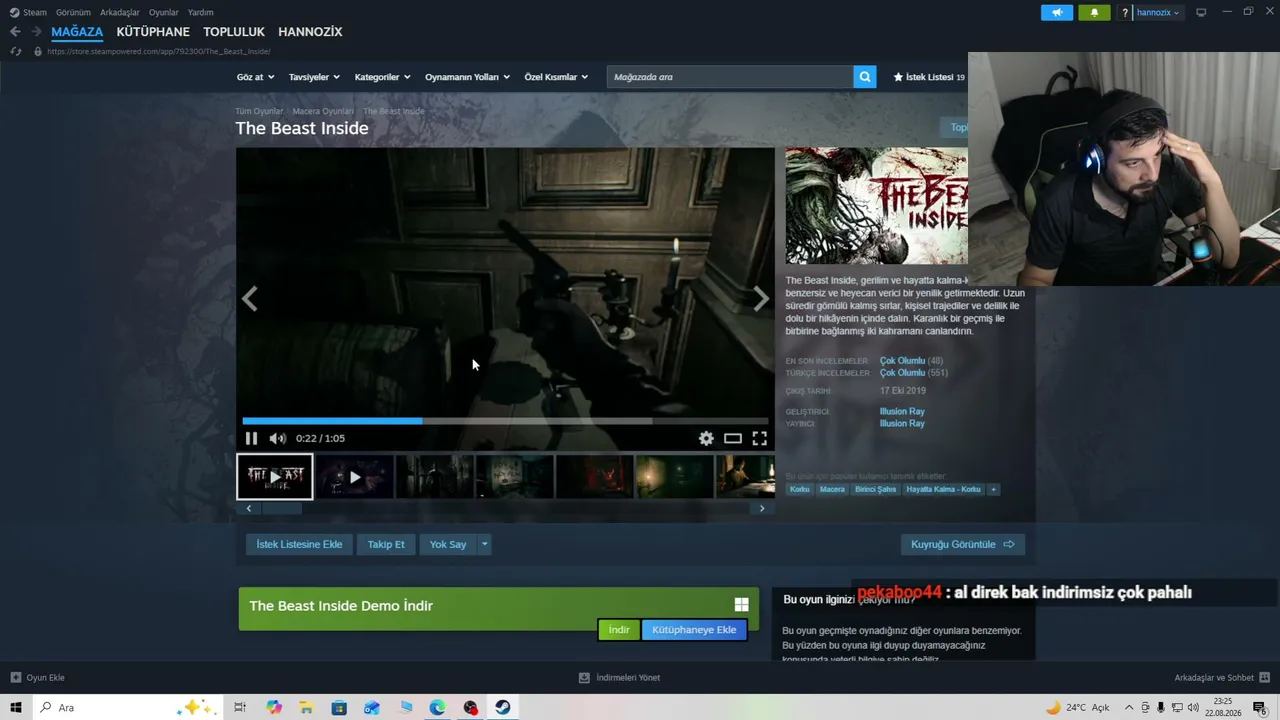Click the Steam icon on the taskbar
Image resolution: width=1280 pixels, height=720 pixels.
pos(503,708)
